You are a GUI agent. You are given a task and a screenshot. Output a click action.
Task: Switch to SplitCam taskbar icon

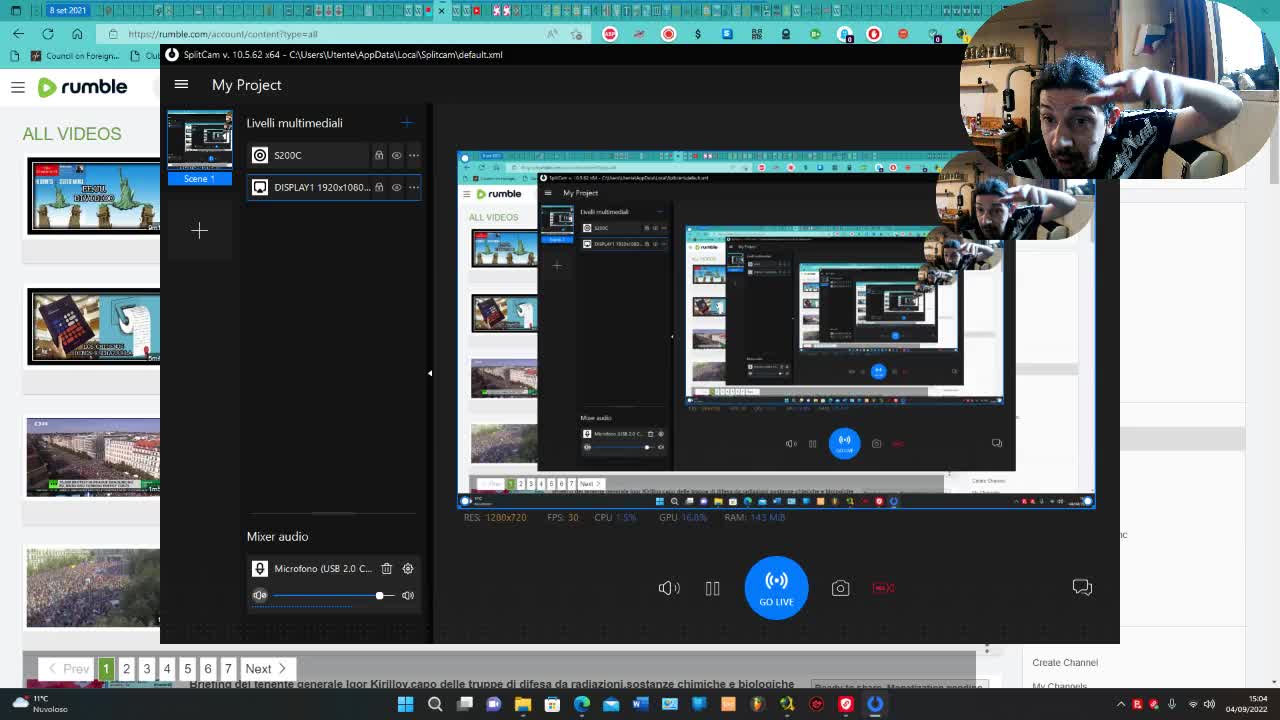click(875, 704)
